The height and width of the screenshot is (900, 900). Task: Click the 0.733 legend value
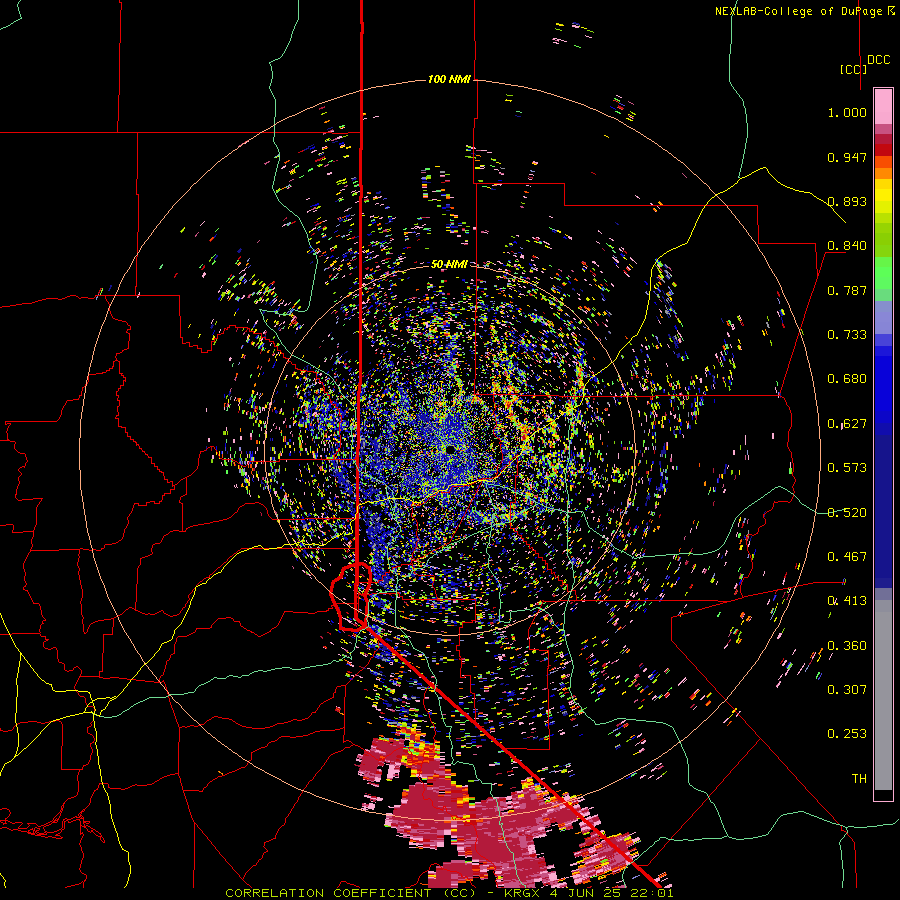tap(847, 335)
